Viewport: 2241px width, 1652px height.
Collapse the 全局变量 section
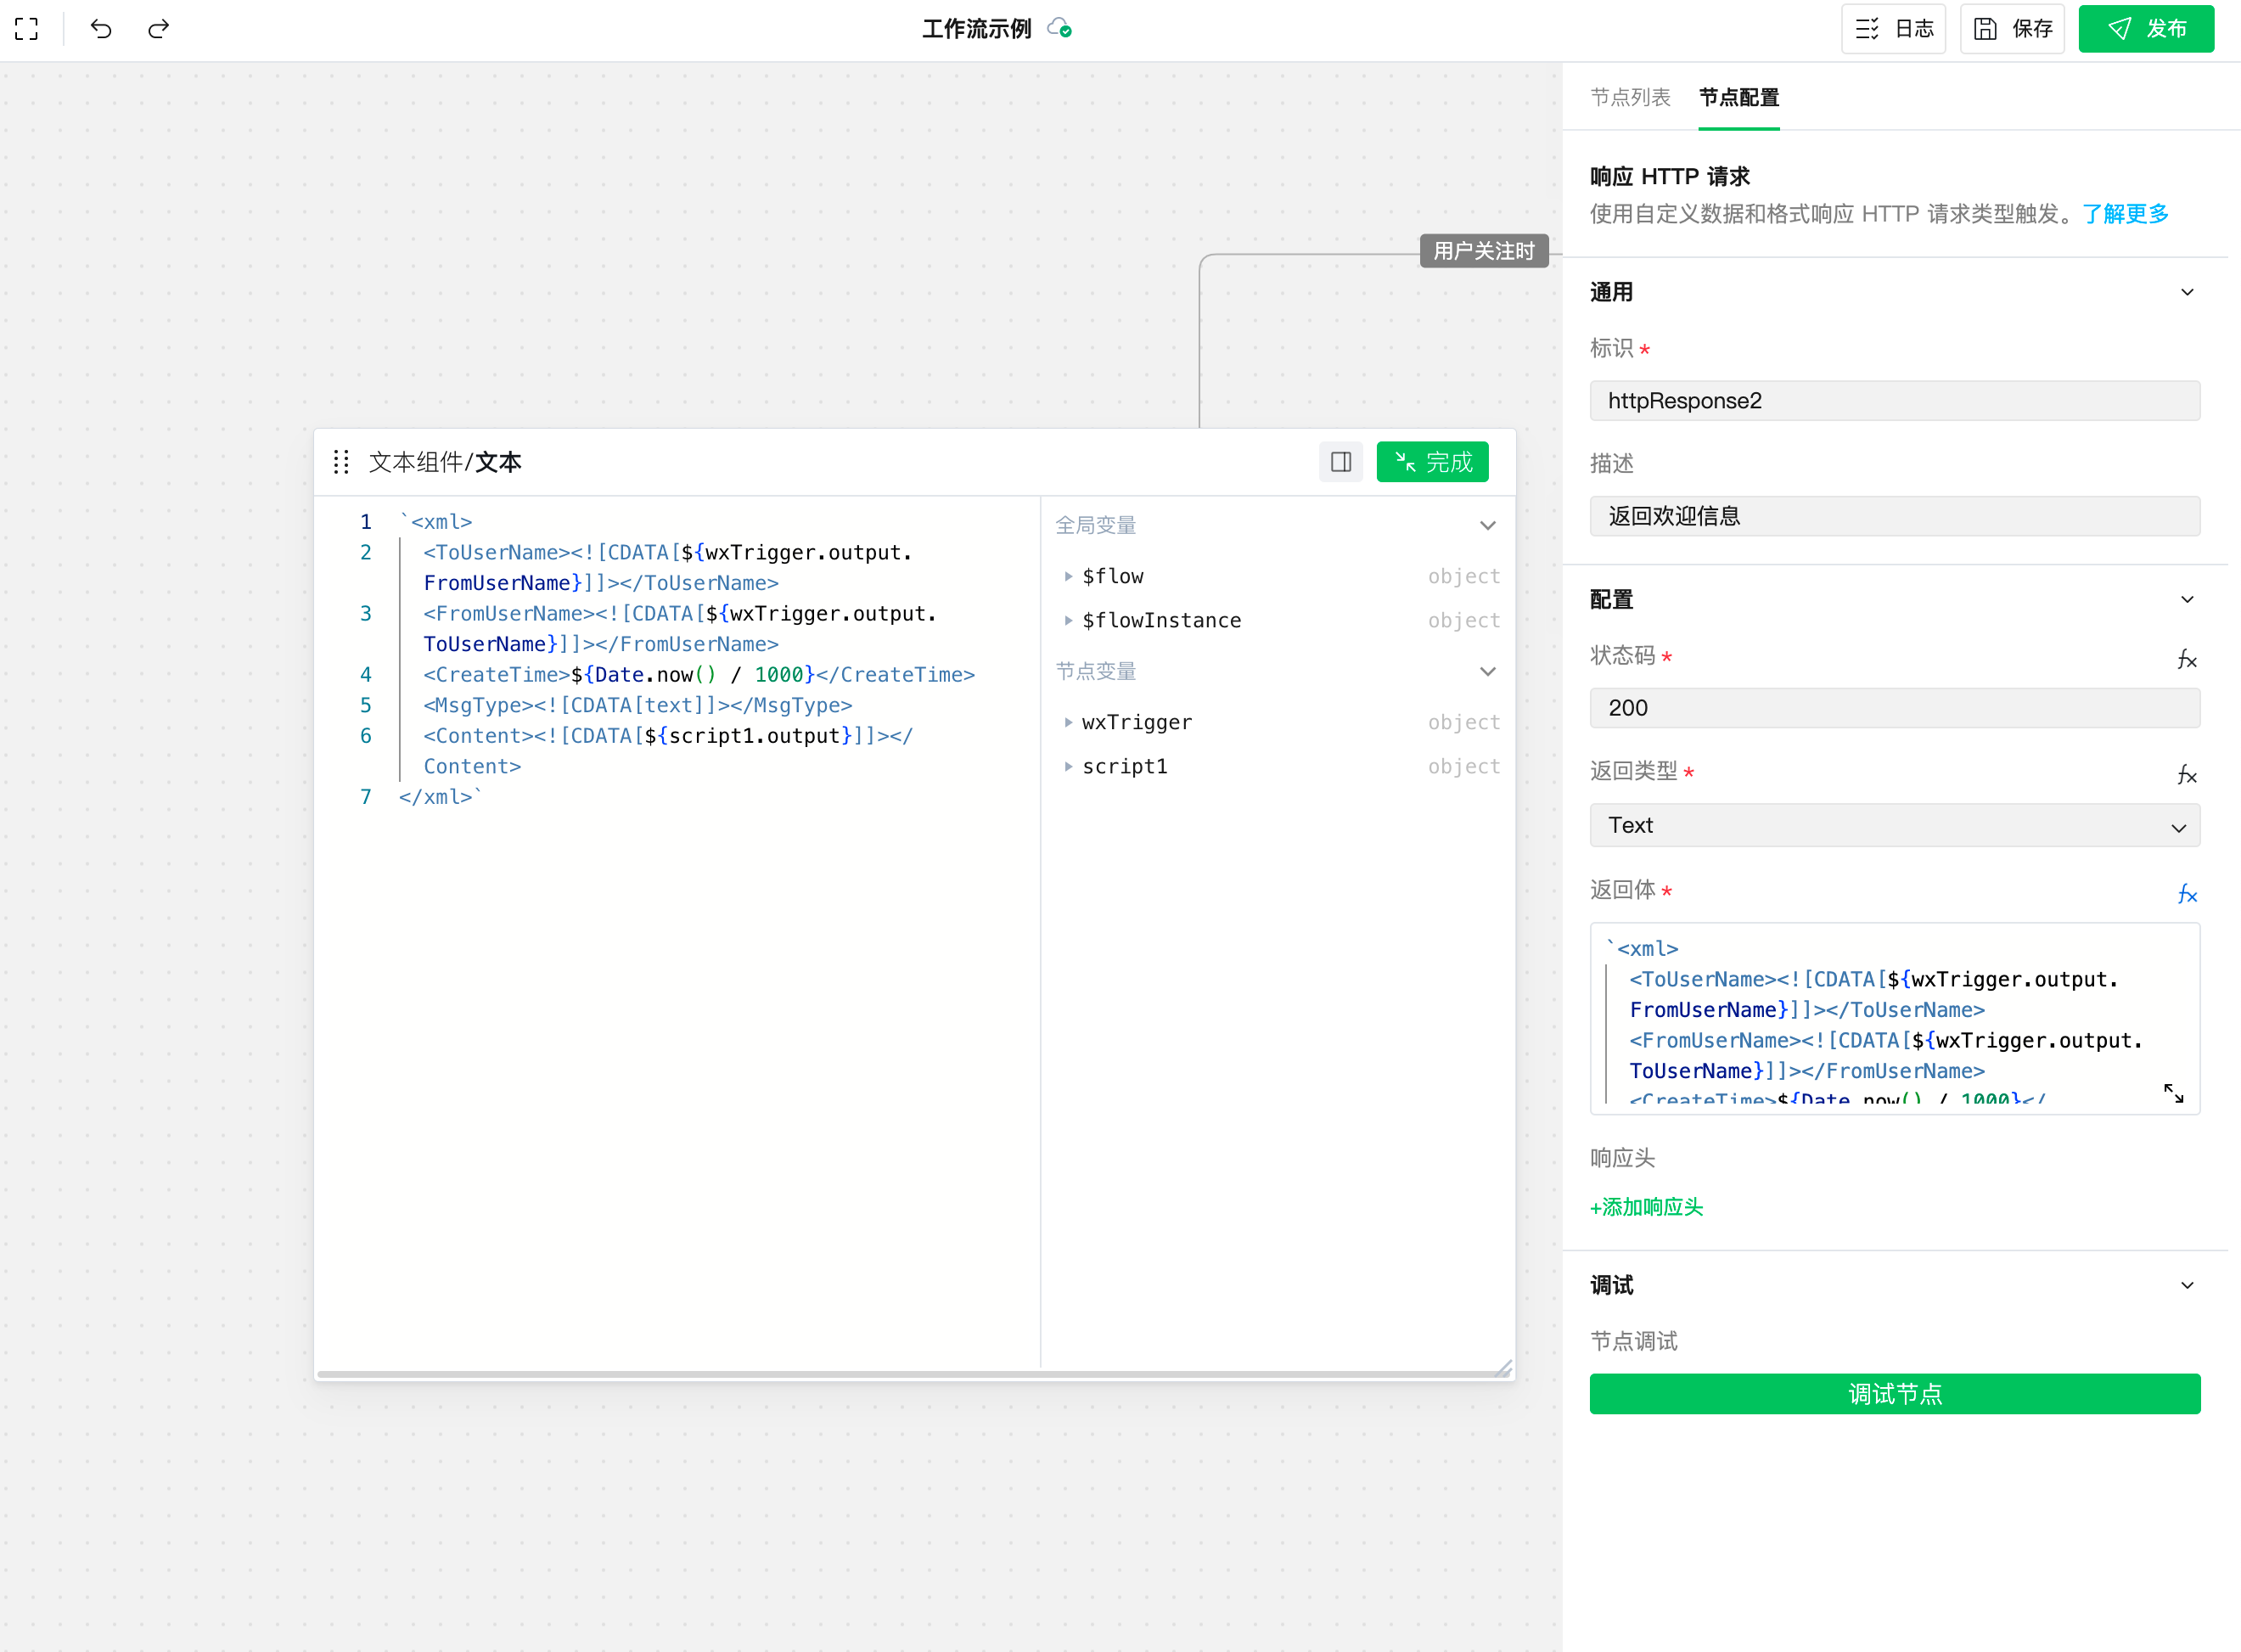(1487, 526)
